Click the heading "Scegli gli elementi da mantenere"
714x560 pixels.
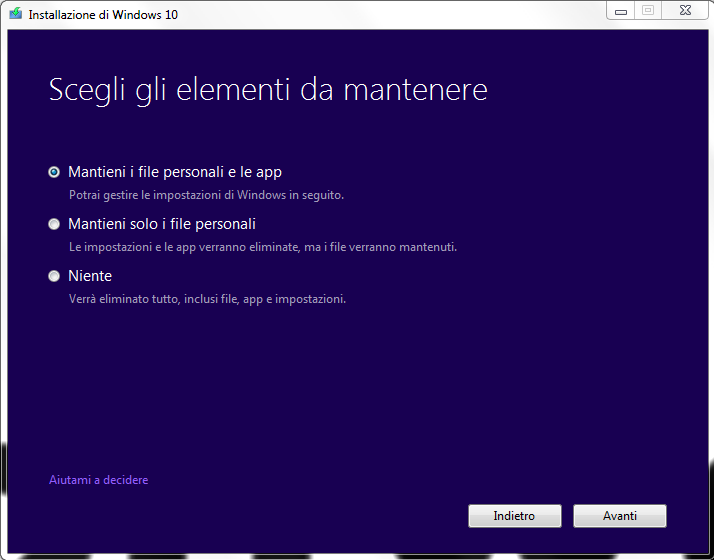268,90
